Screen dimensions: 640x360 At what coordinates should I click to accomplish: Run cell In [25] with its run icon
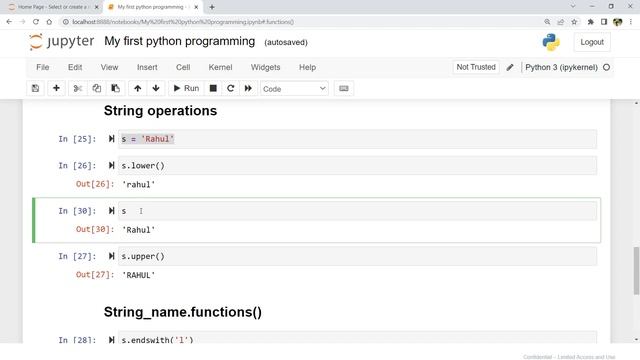coord(111,139)
